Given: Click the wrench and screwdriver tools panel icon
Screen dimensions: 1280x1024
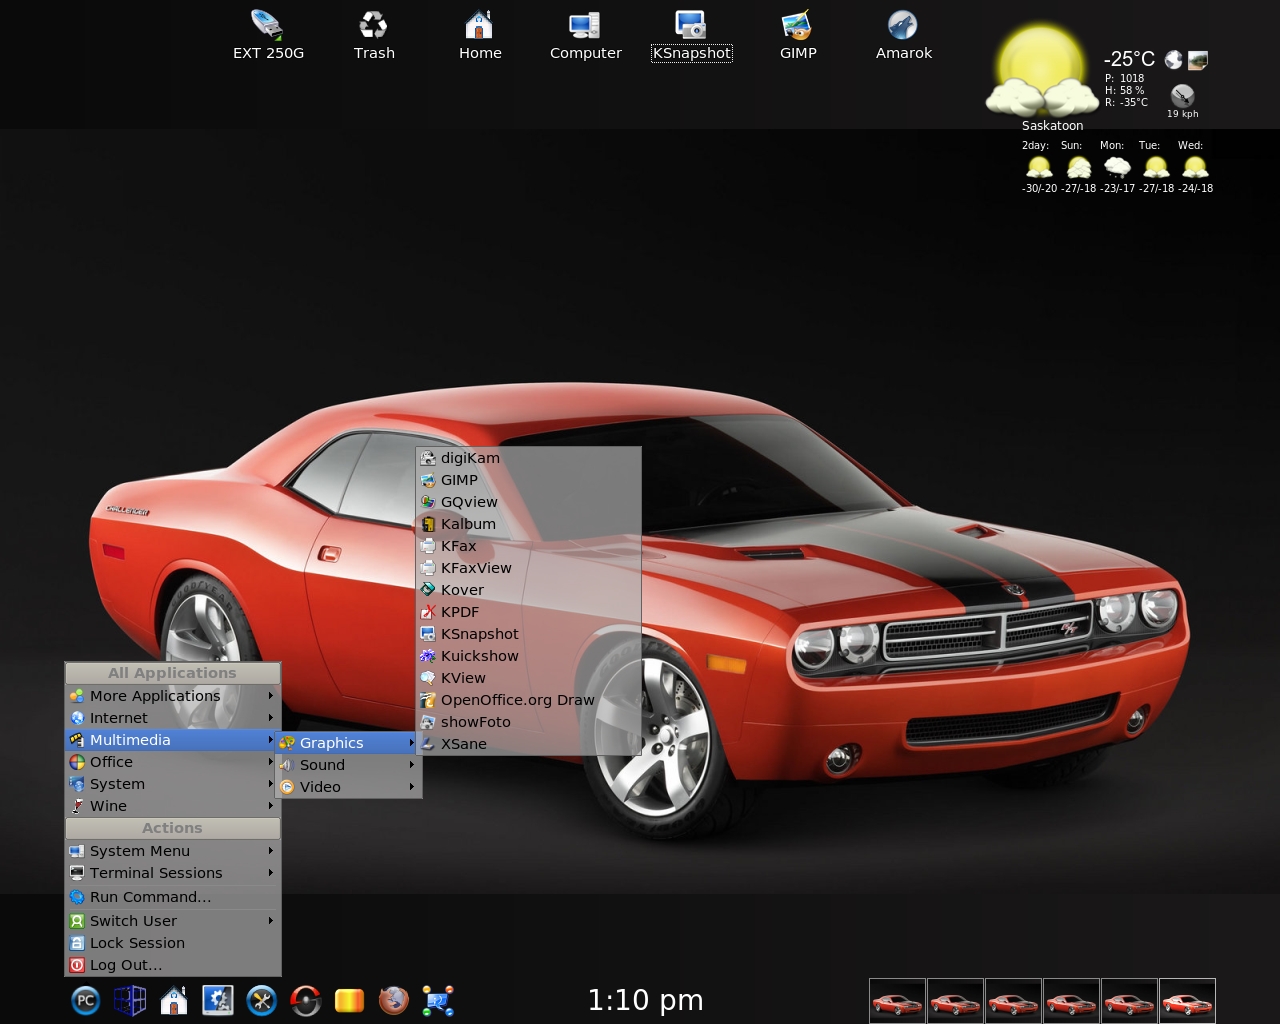Looking at the screenshot, I should pos(262,1000).
